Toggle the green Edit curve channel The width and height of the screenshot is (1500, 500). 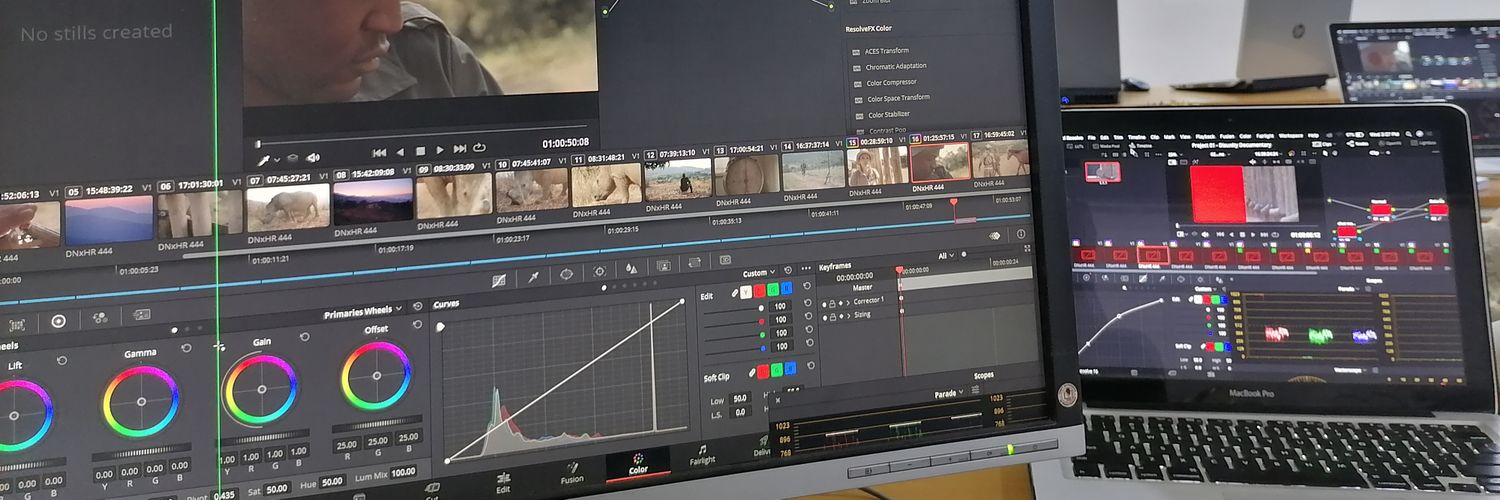tap(773, 290)
